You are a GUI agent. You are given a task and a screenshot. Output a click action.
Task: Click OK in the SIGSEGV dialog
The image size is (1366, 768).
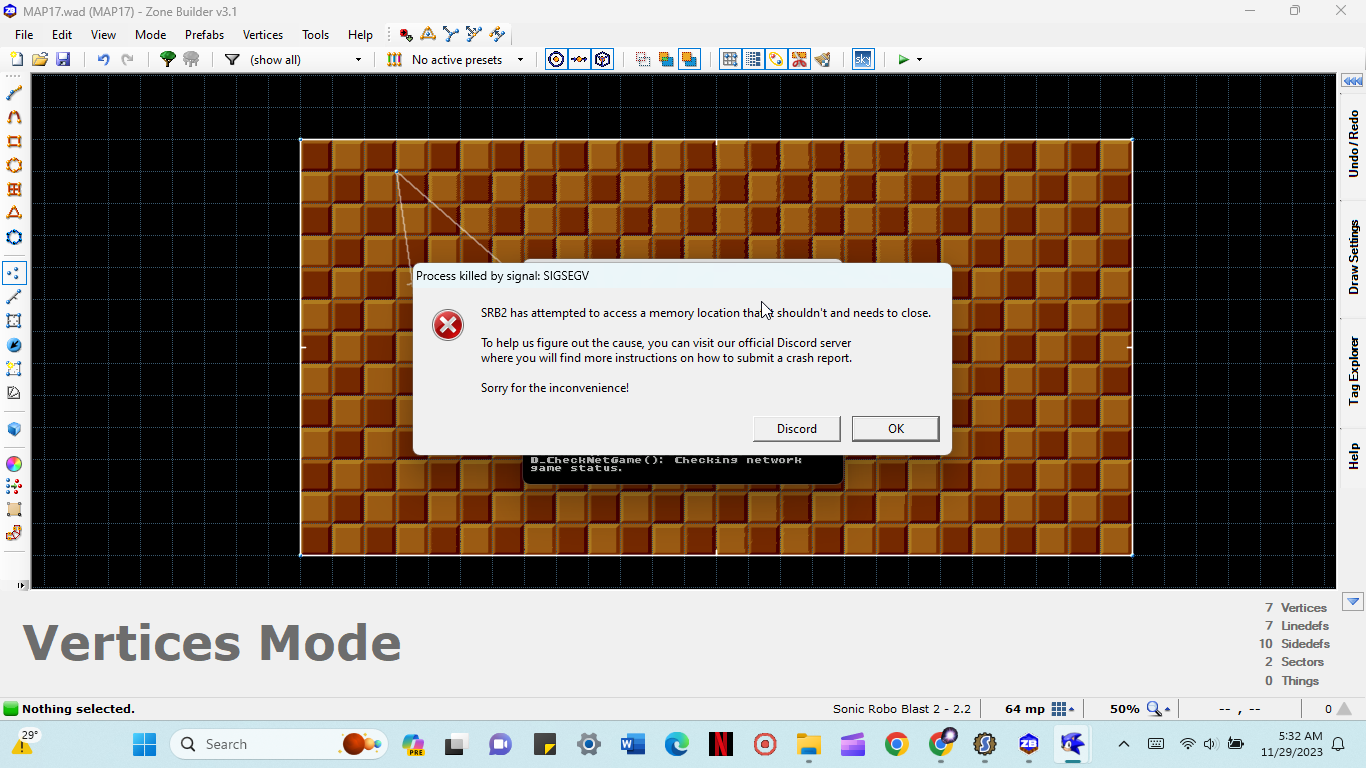(896, 428)
